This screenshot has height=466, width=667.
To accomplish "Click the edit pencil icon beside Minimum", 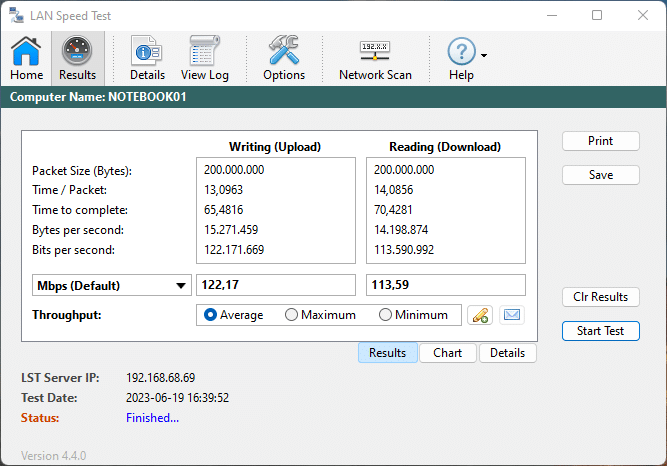I will coord(480,315).
